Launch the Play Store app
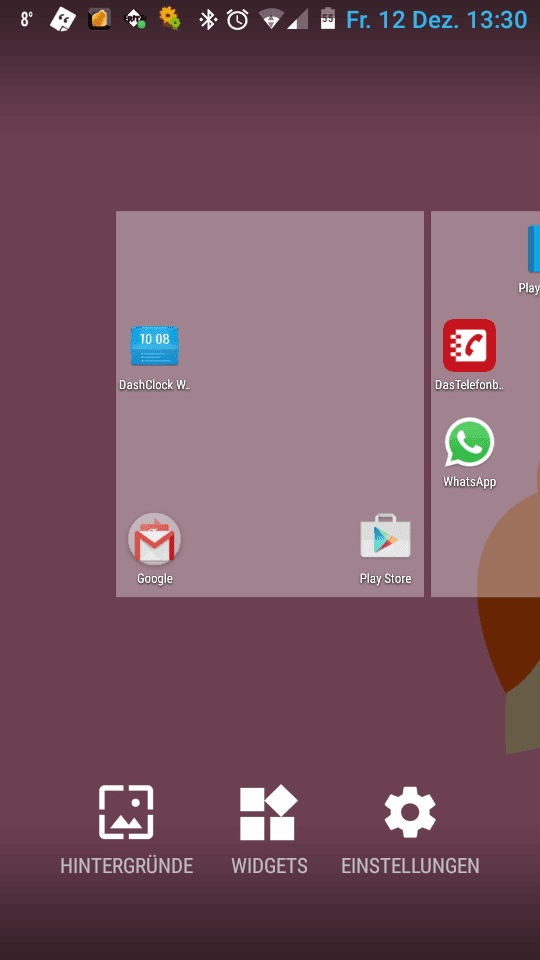 (x=385, y=536)
